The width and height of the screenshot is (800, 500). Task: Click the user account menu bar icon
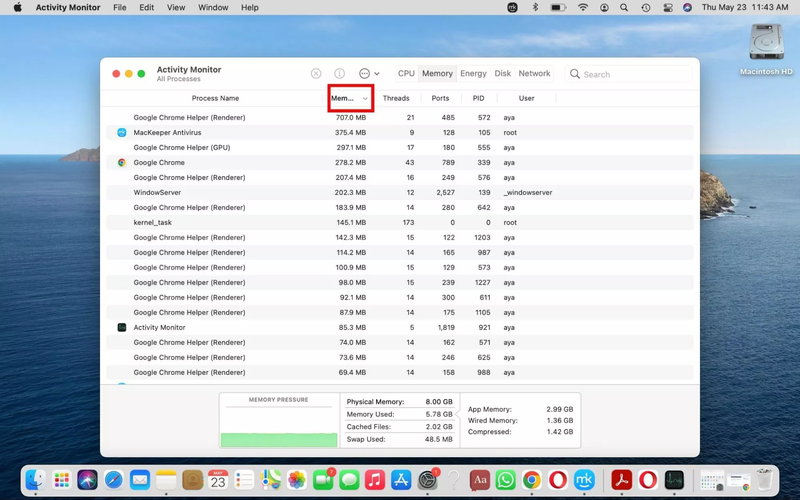(604, 7)
